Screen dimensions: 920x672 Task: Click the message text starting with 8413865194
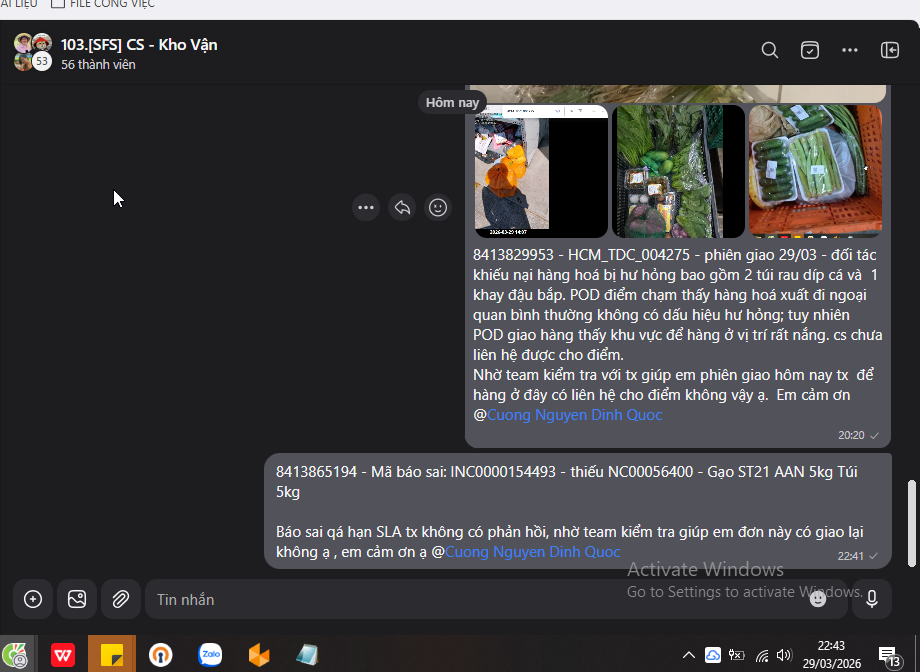coord(569,511)
